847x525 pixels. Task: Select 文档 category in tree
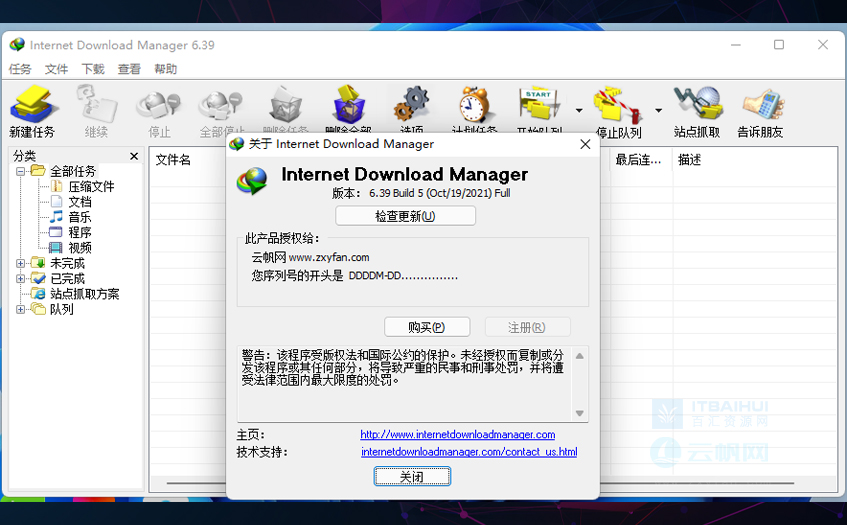coord(80,202)
